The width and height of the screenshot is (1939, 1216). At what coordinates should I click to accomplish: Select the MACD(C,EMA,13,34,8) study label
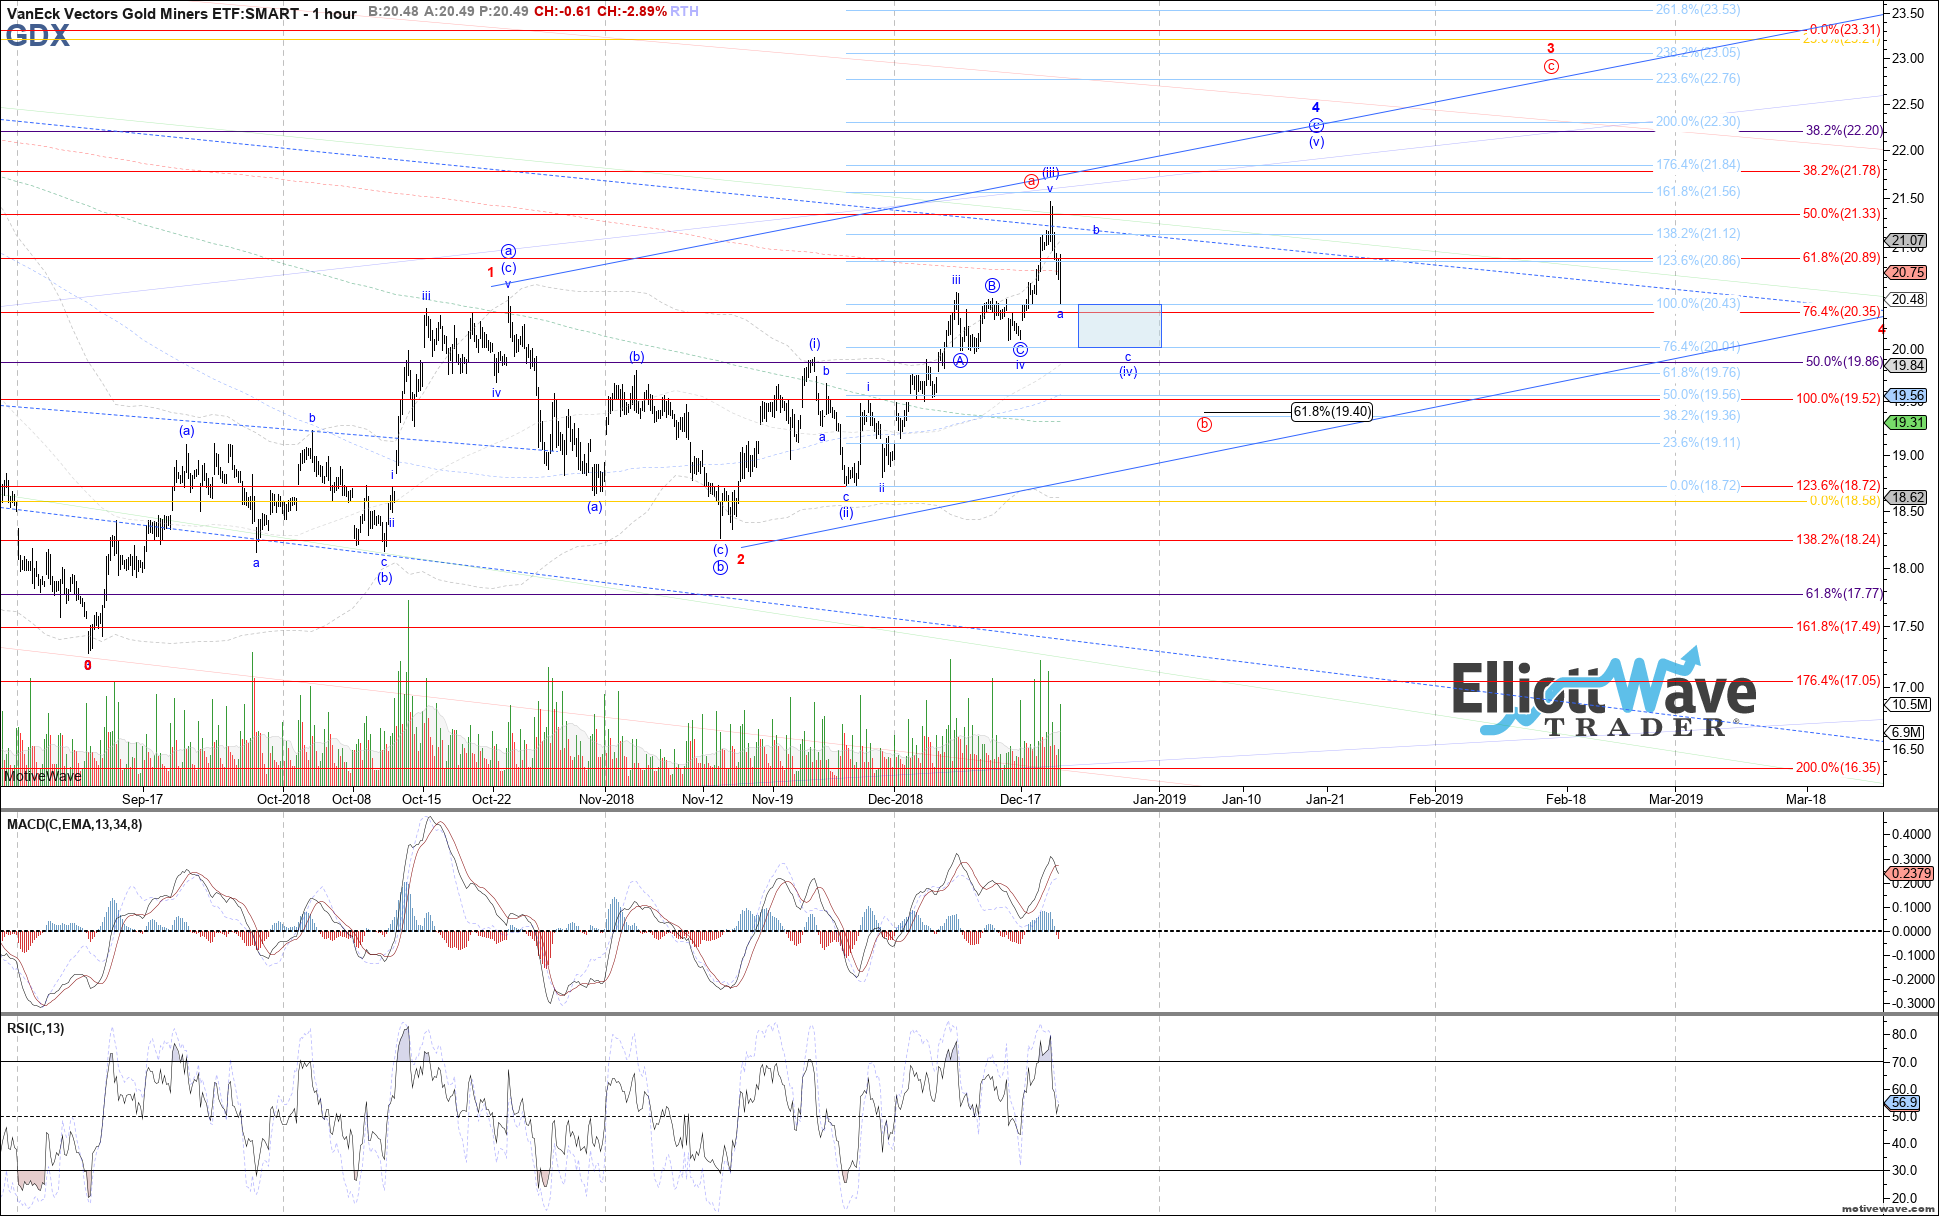74,825
